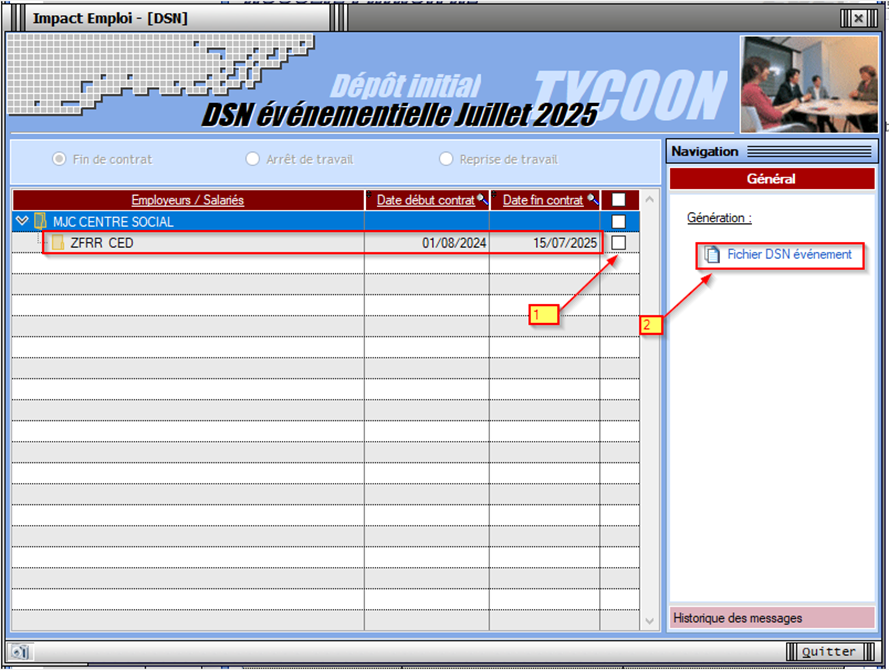Click the Fichier DSN événement document icon
The image size is (889, 670).
point(712,255)
